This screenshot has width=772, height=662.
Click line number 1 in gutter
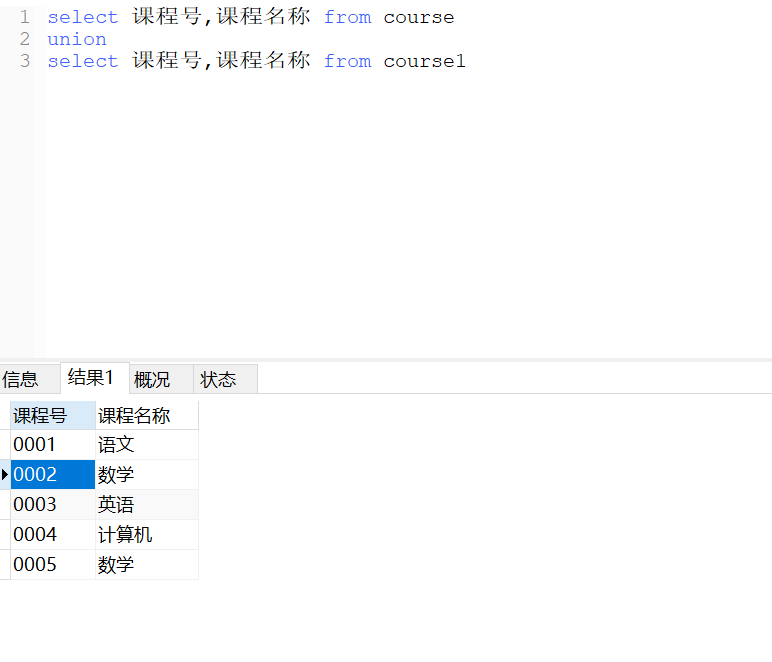[25, 17]
